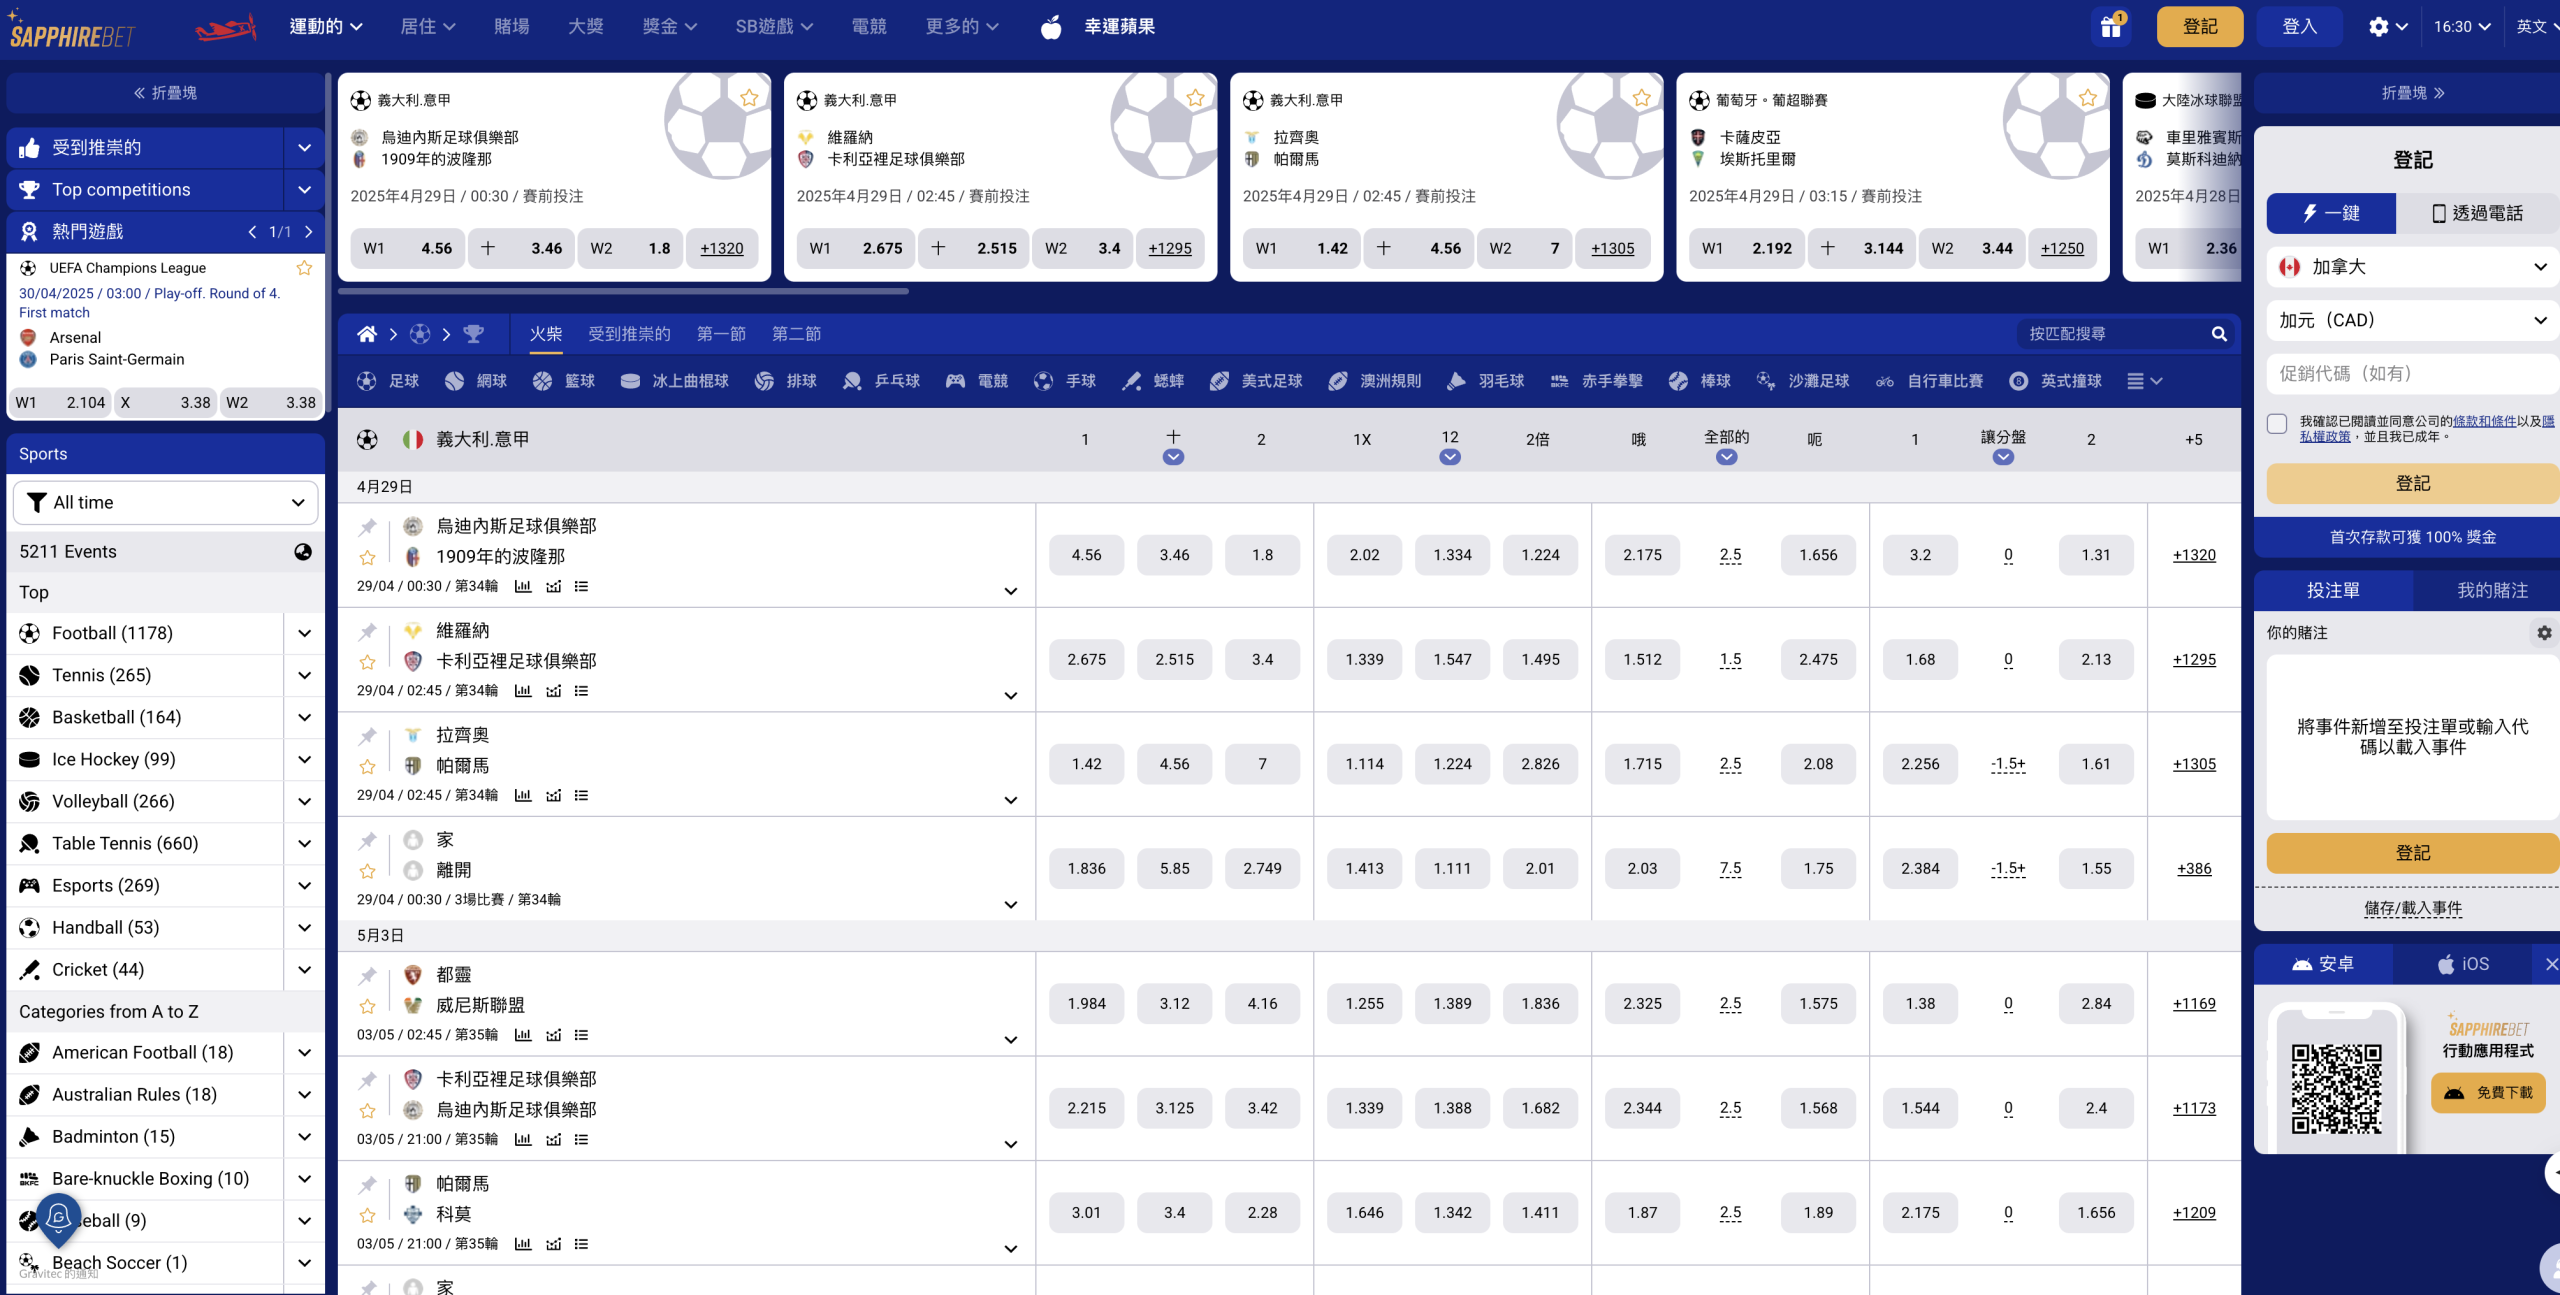Favorite the Udinese vs Bologna card
This screenshot has width=2560, height=1295.
[749, 97]
